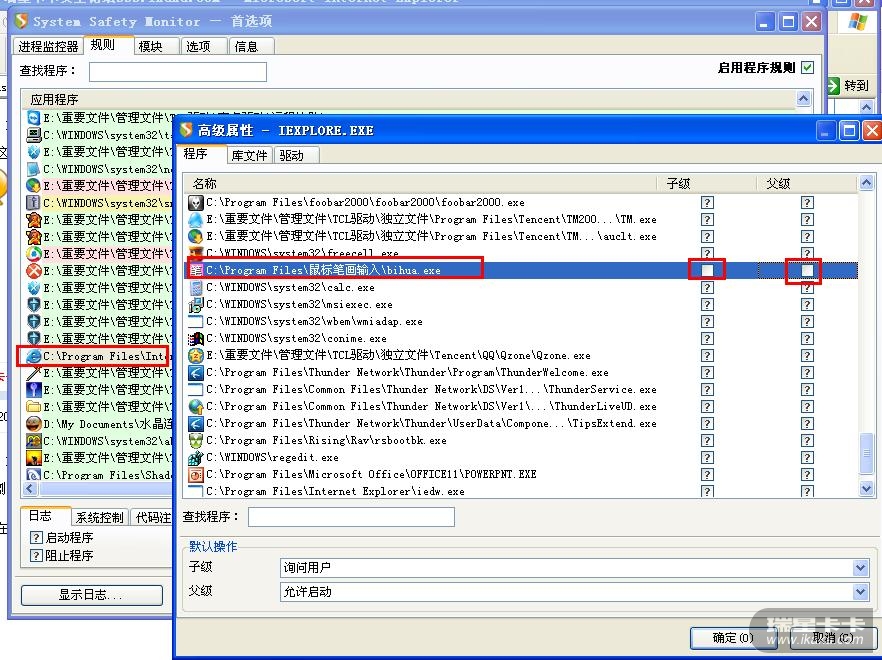
Task: Open the 驱动 tab in 高级属性
Action: [296, 155]
